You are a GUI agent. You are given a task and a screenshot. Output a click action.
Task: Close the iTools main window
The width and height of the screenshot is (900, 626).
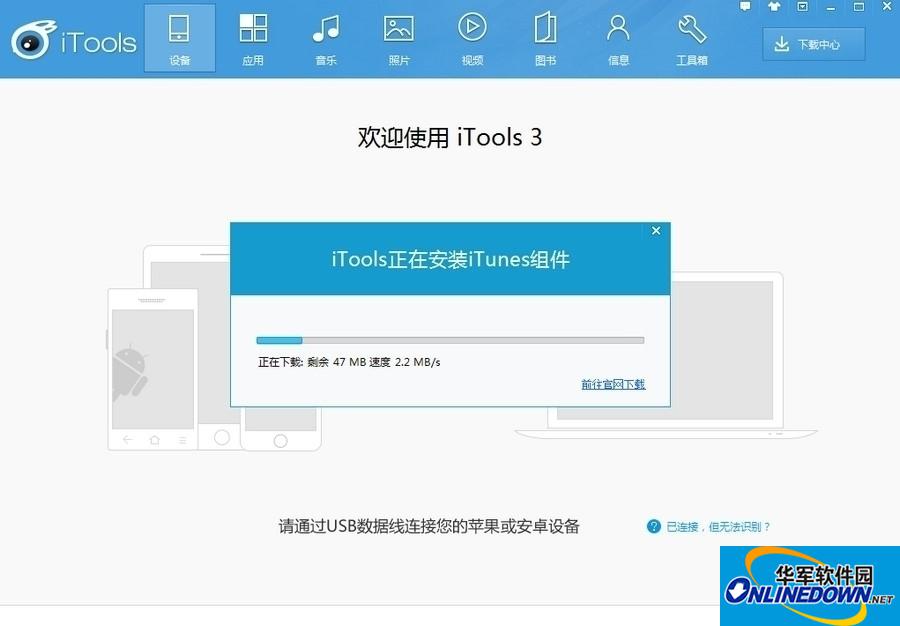(x=887, y=7)
